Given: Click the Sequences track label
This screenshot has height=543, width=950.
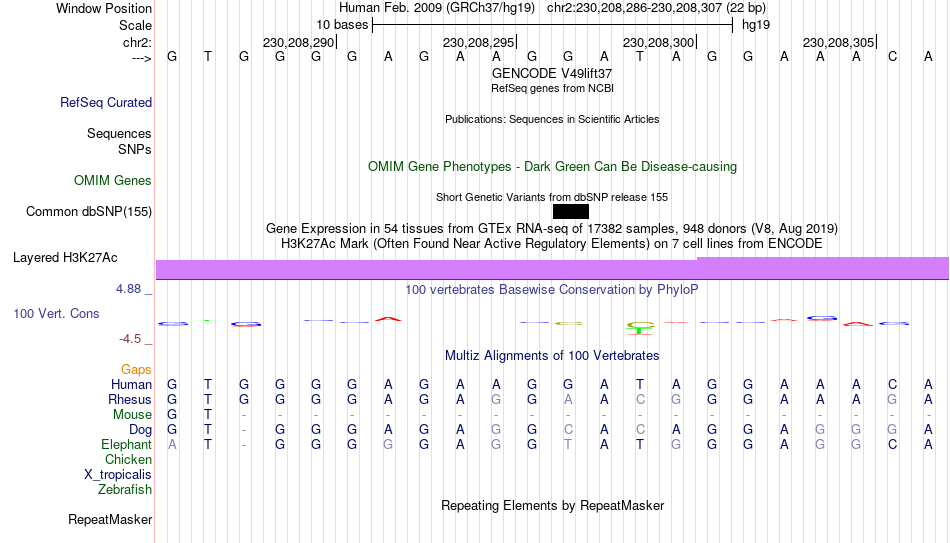Looking at the screenshot, I should coord(119,133).
